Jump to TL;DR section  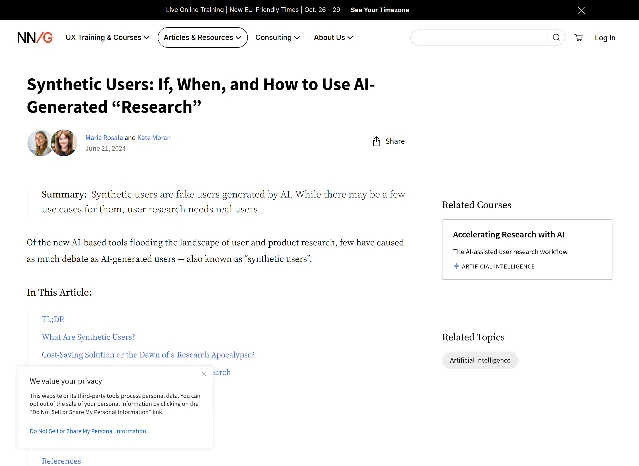click(53, 319)
